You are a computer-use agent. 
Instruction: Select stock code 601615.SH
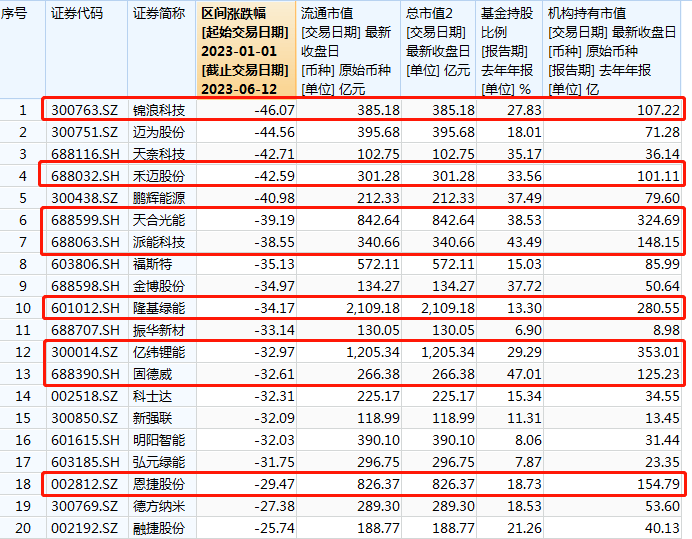pyautogui.click(x=85, y=440)
